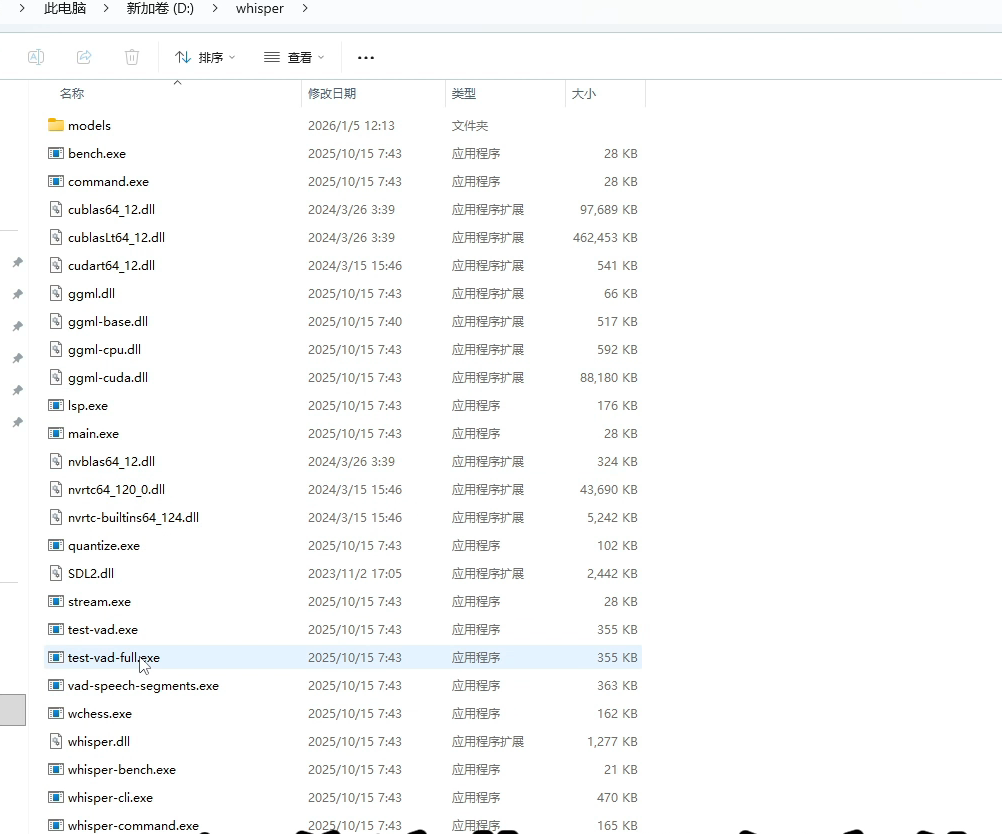The width and height of the screenshot is (1002, 834).
Task: Select the command.exe application icon
Action: pos(56,181)
